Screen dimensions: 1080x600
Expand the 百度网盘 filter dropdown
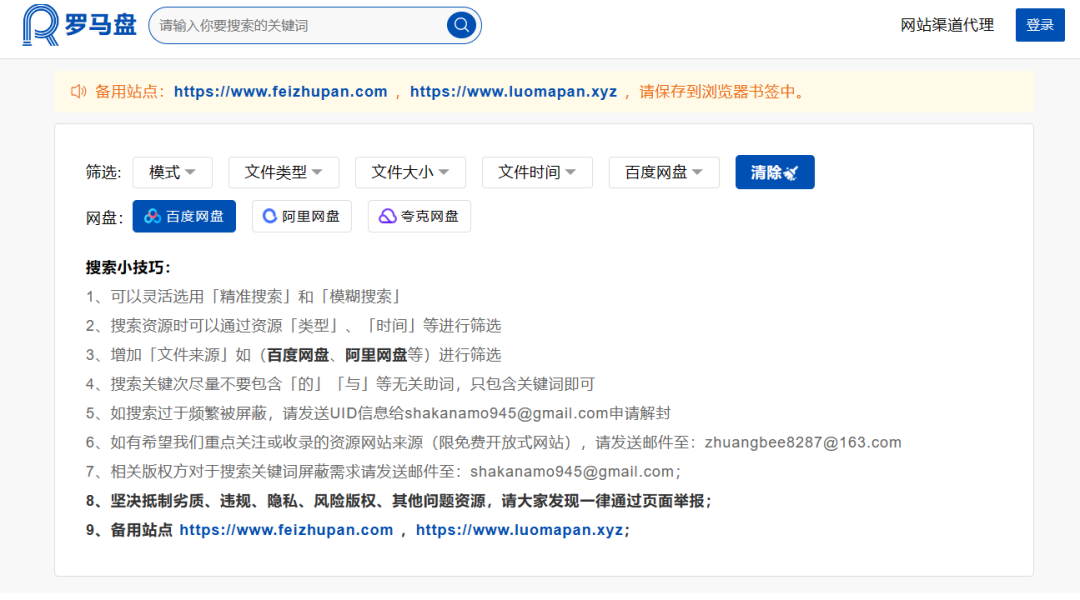[x=663, y=172]
